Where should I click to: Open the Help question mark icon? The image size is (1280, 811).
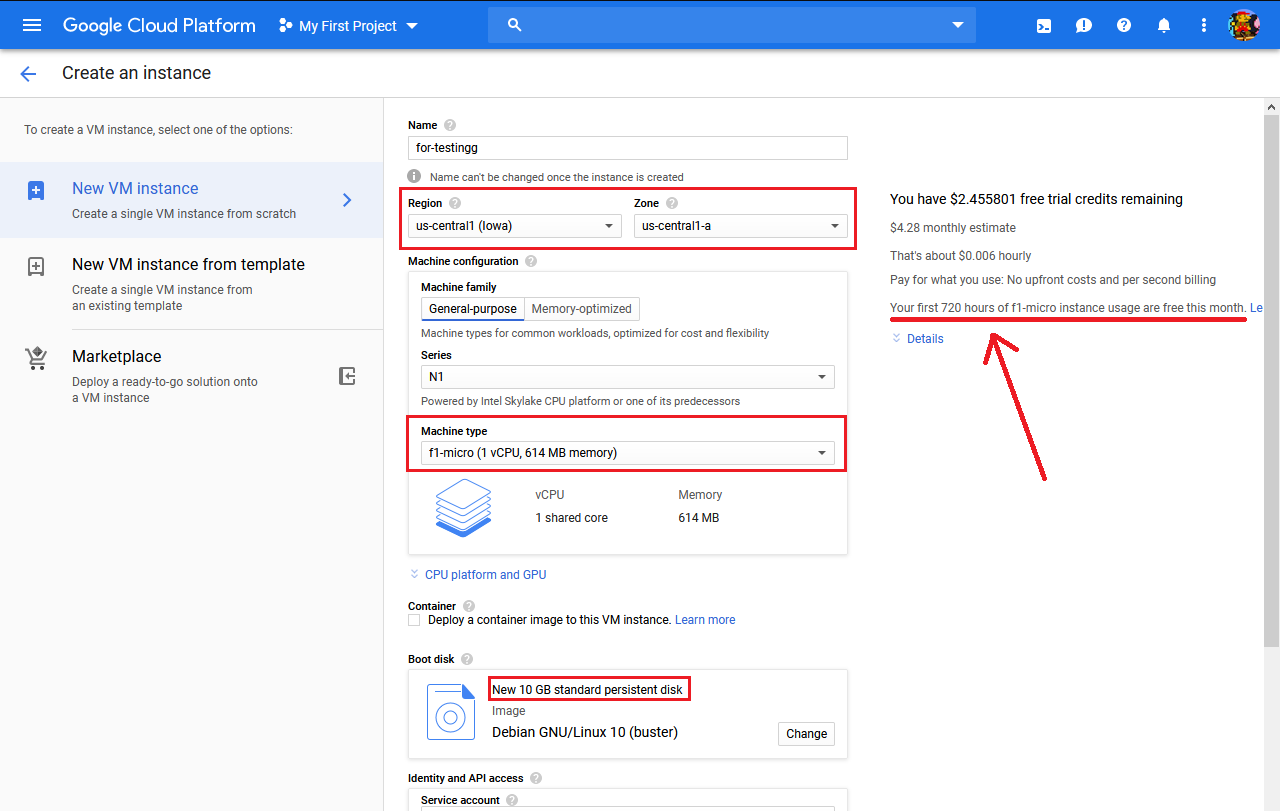pyautogui.click(x=1124, y=25)
